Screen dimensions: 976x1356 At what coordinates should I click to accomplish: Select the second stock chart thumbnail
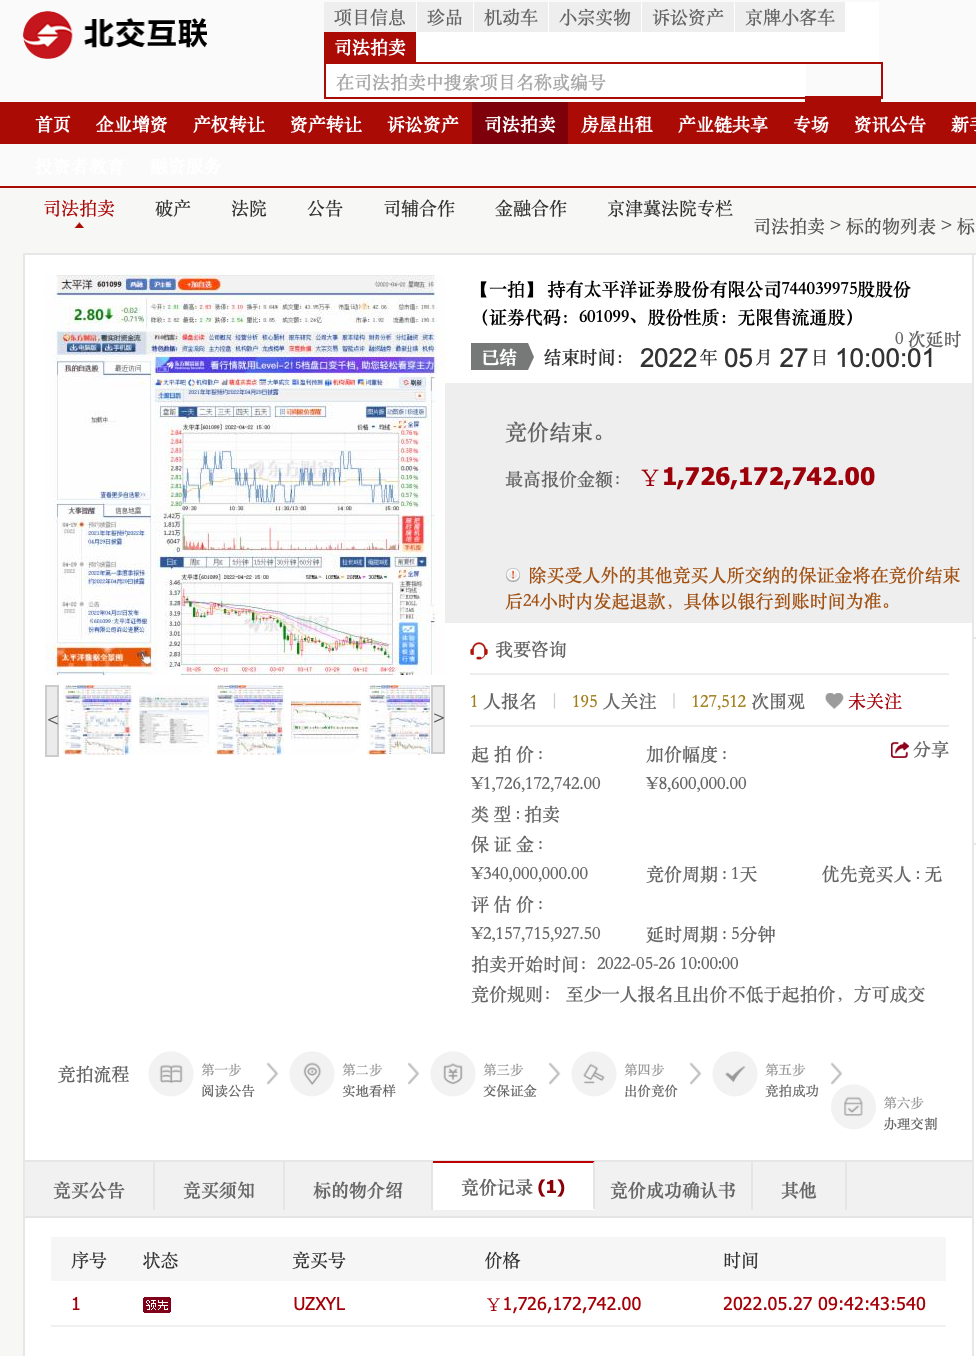tap(172, 719)
